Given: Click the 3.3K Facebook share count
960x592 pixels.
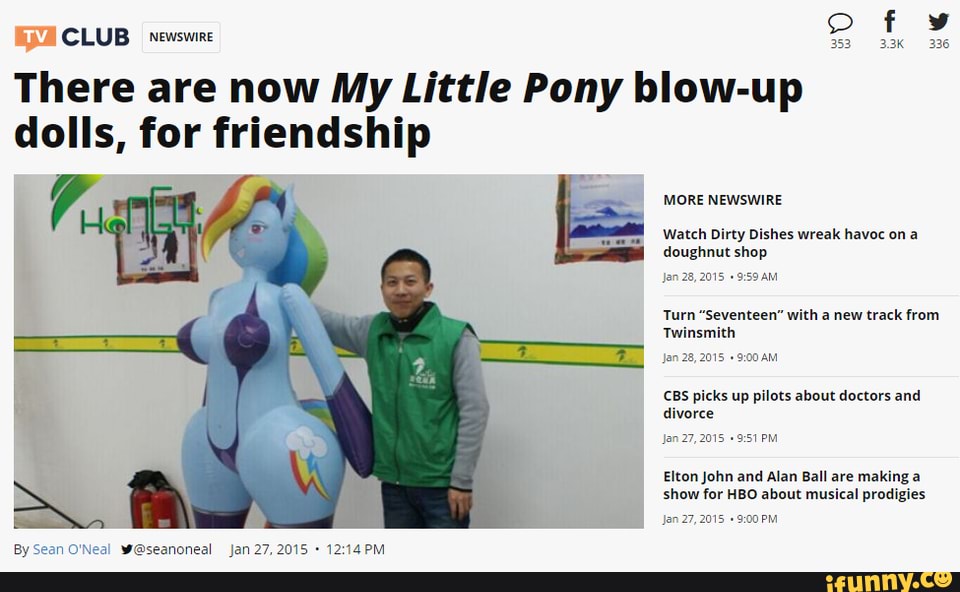Looking at the screenshot, I should tap(891, 44).
